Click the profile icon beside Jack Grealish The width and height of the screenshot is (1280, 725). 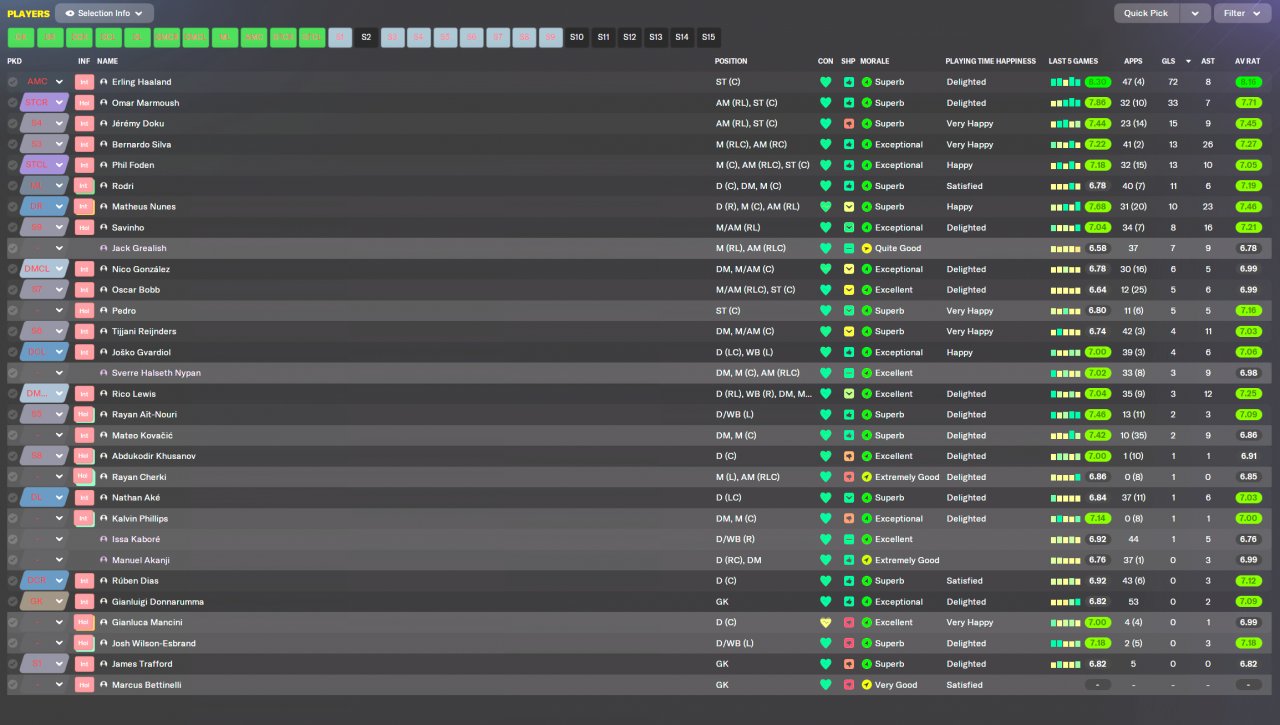point(104,248)
